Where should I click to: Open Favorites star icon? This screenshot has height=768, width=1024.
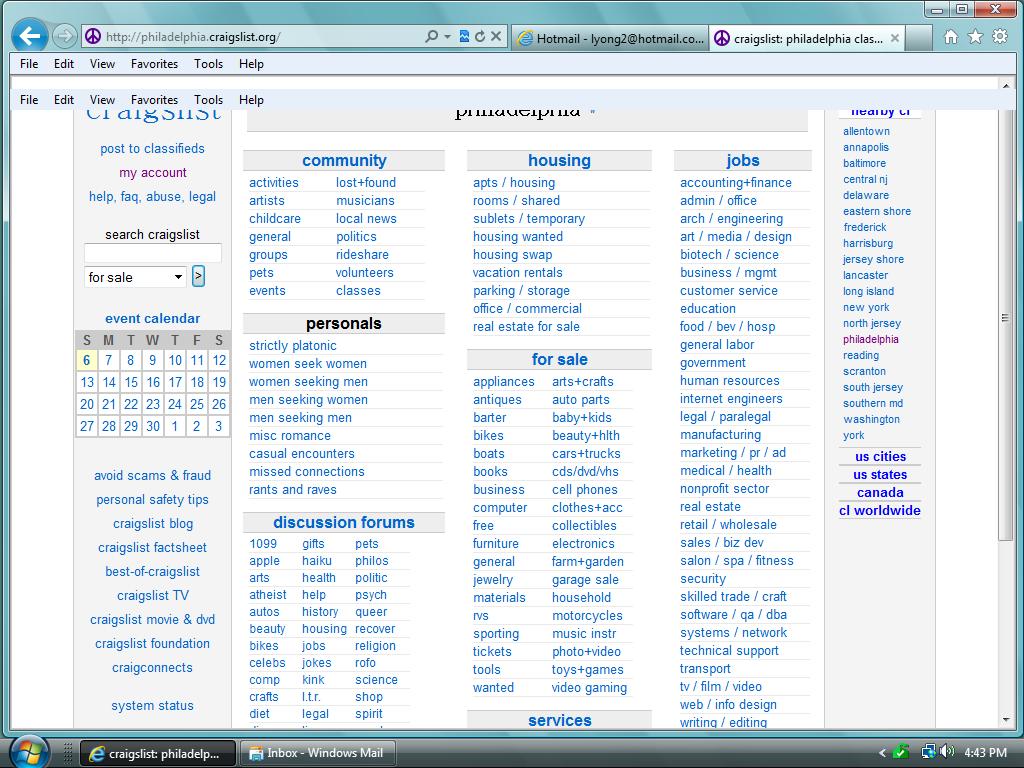975,37
